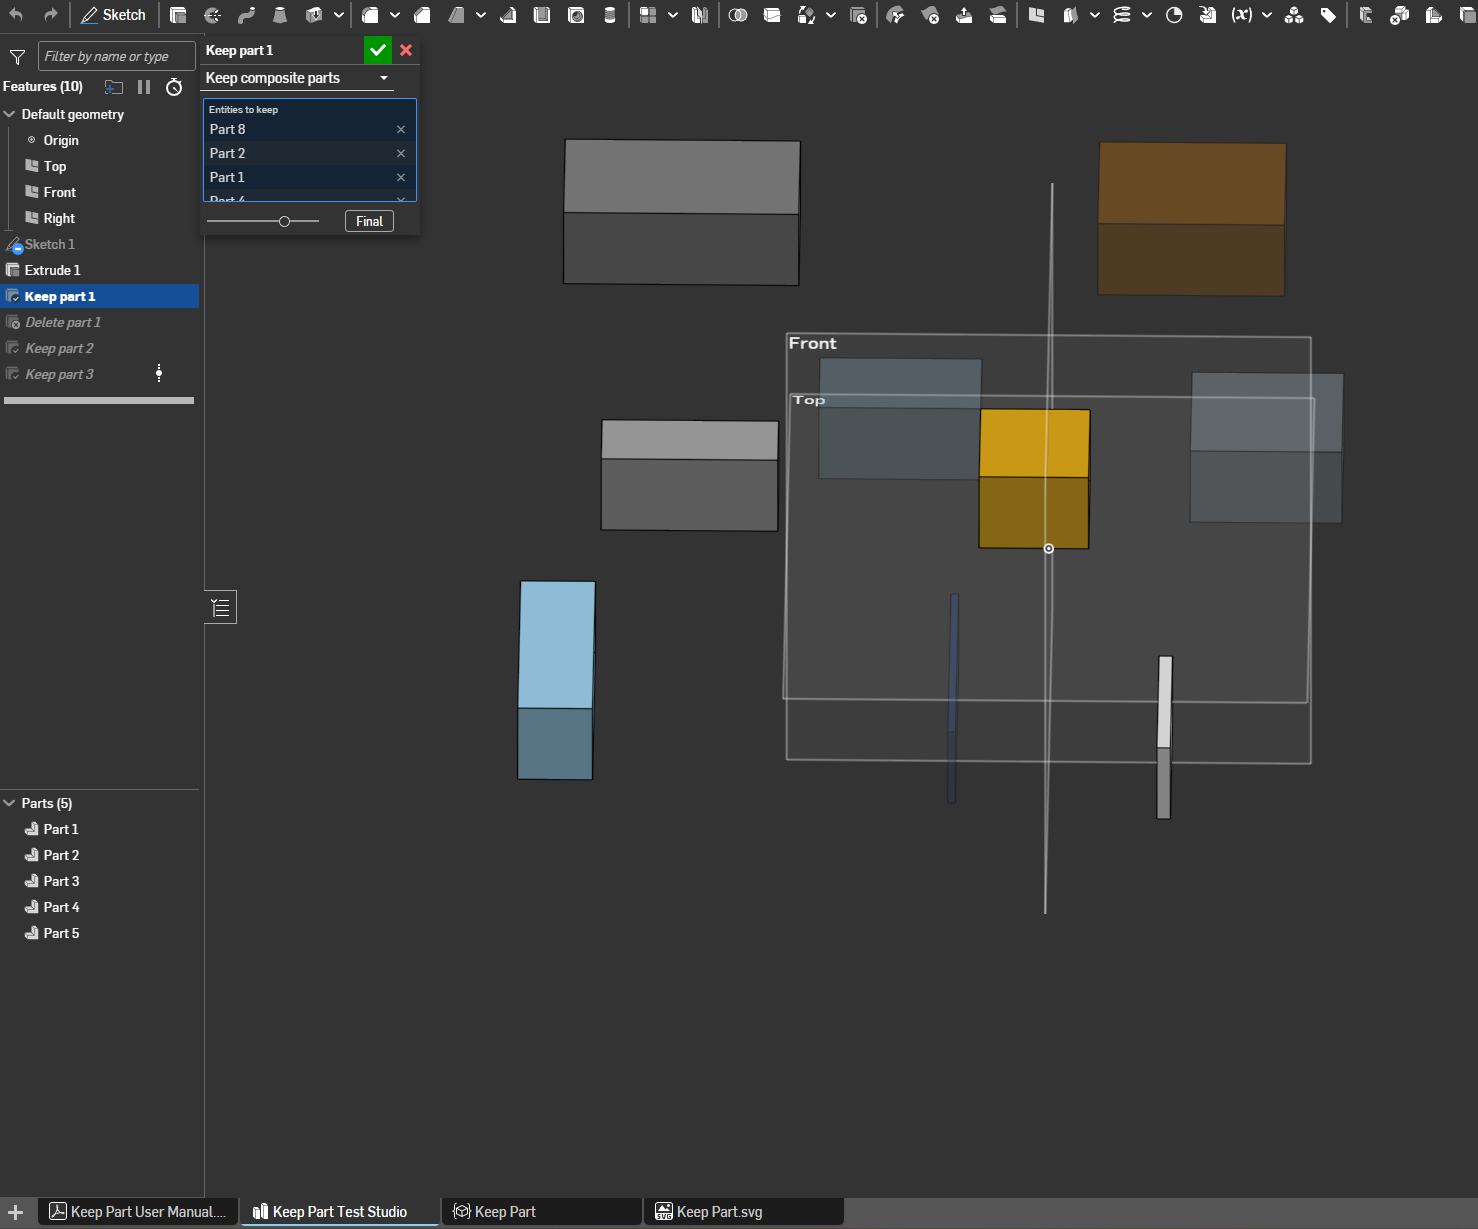Select the Shell tool

click(542, 15)
